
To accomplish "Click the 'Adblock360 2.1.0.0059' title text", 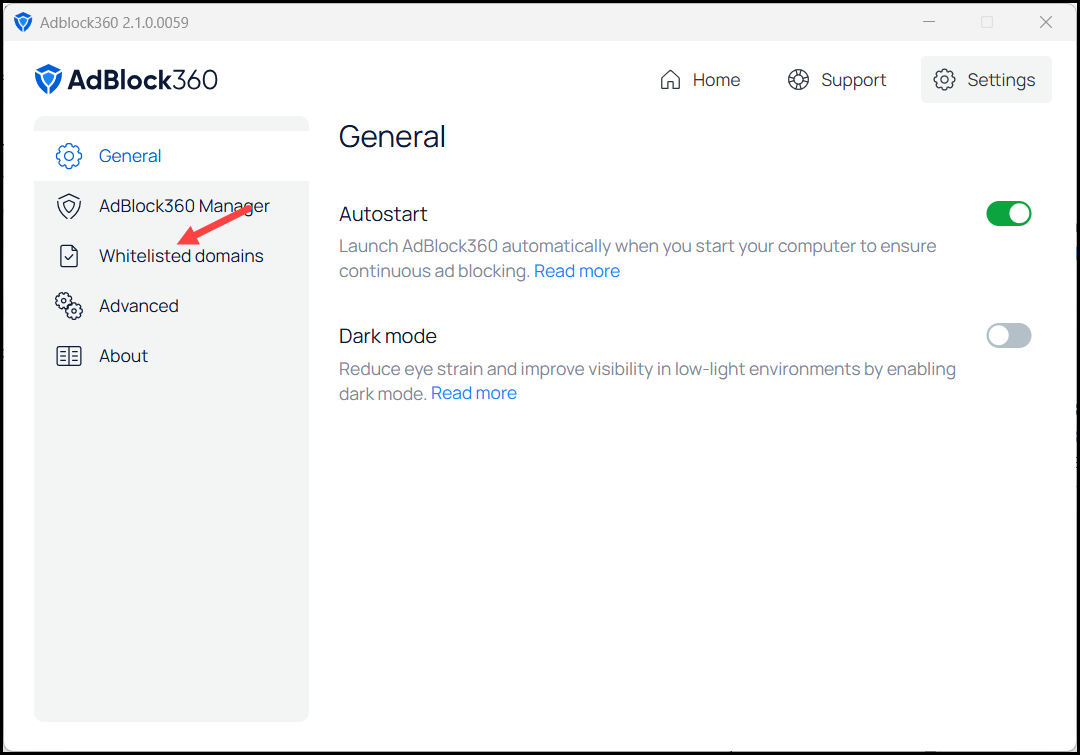I will (x=114, y=23).
